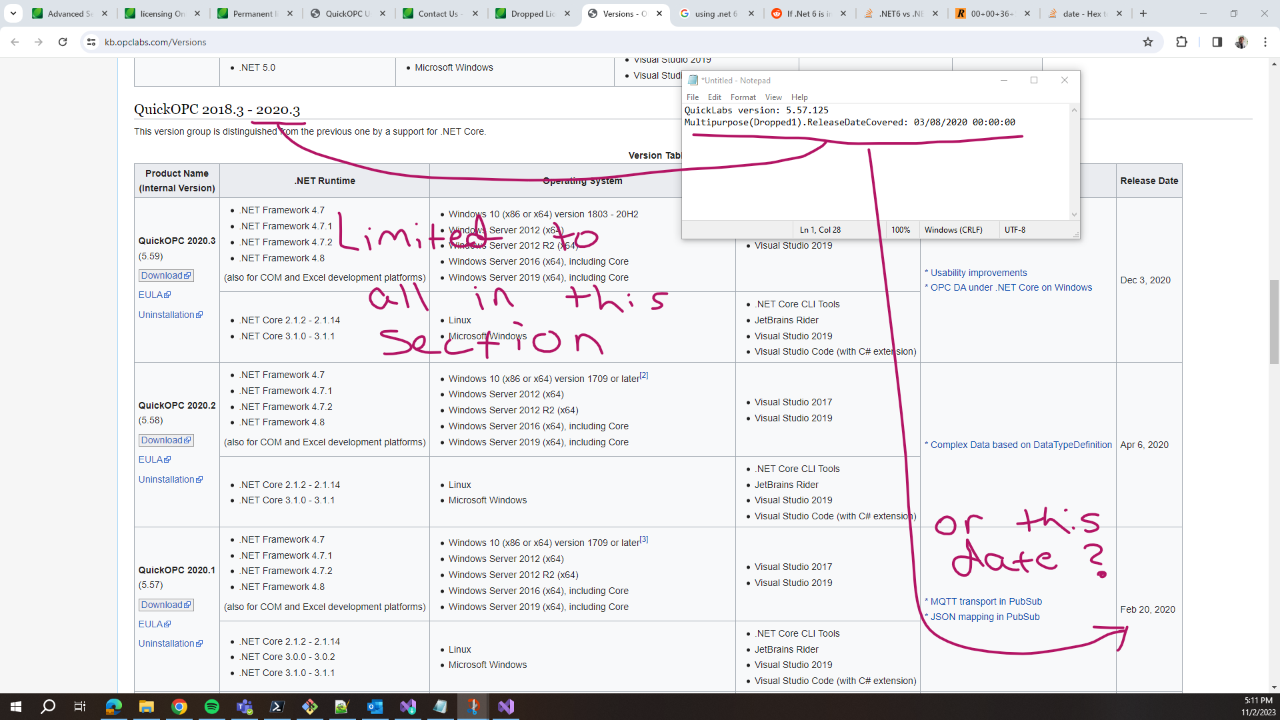1280x720 pixels.
Task: Open Uninstallation link for QuickOPC 2020.2
Action: (170, 480)
